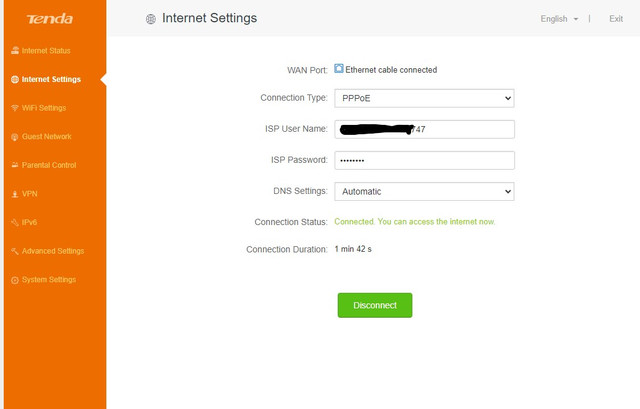Go to Internet Settings menu item
The image size is (640, 409).
coord(51,79)
